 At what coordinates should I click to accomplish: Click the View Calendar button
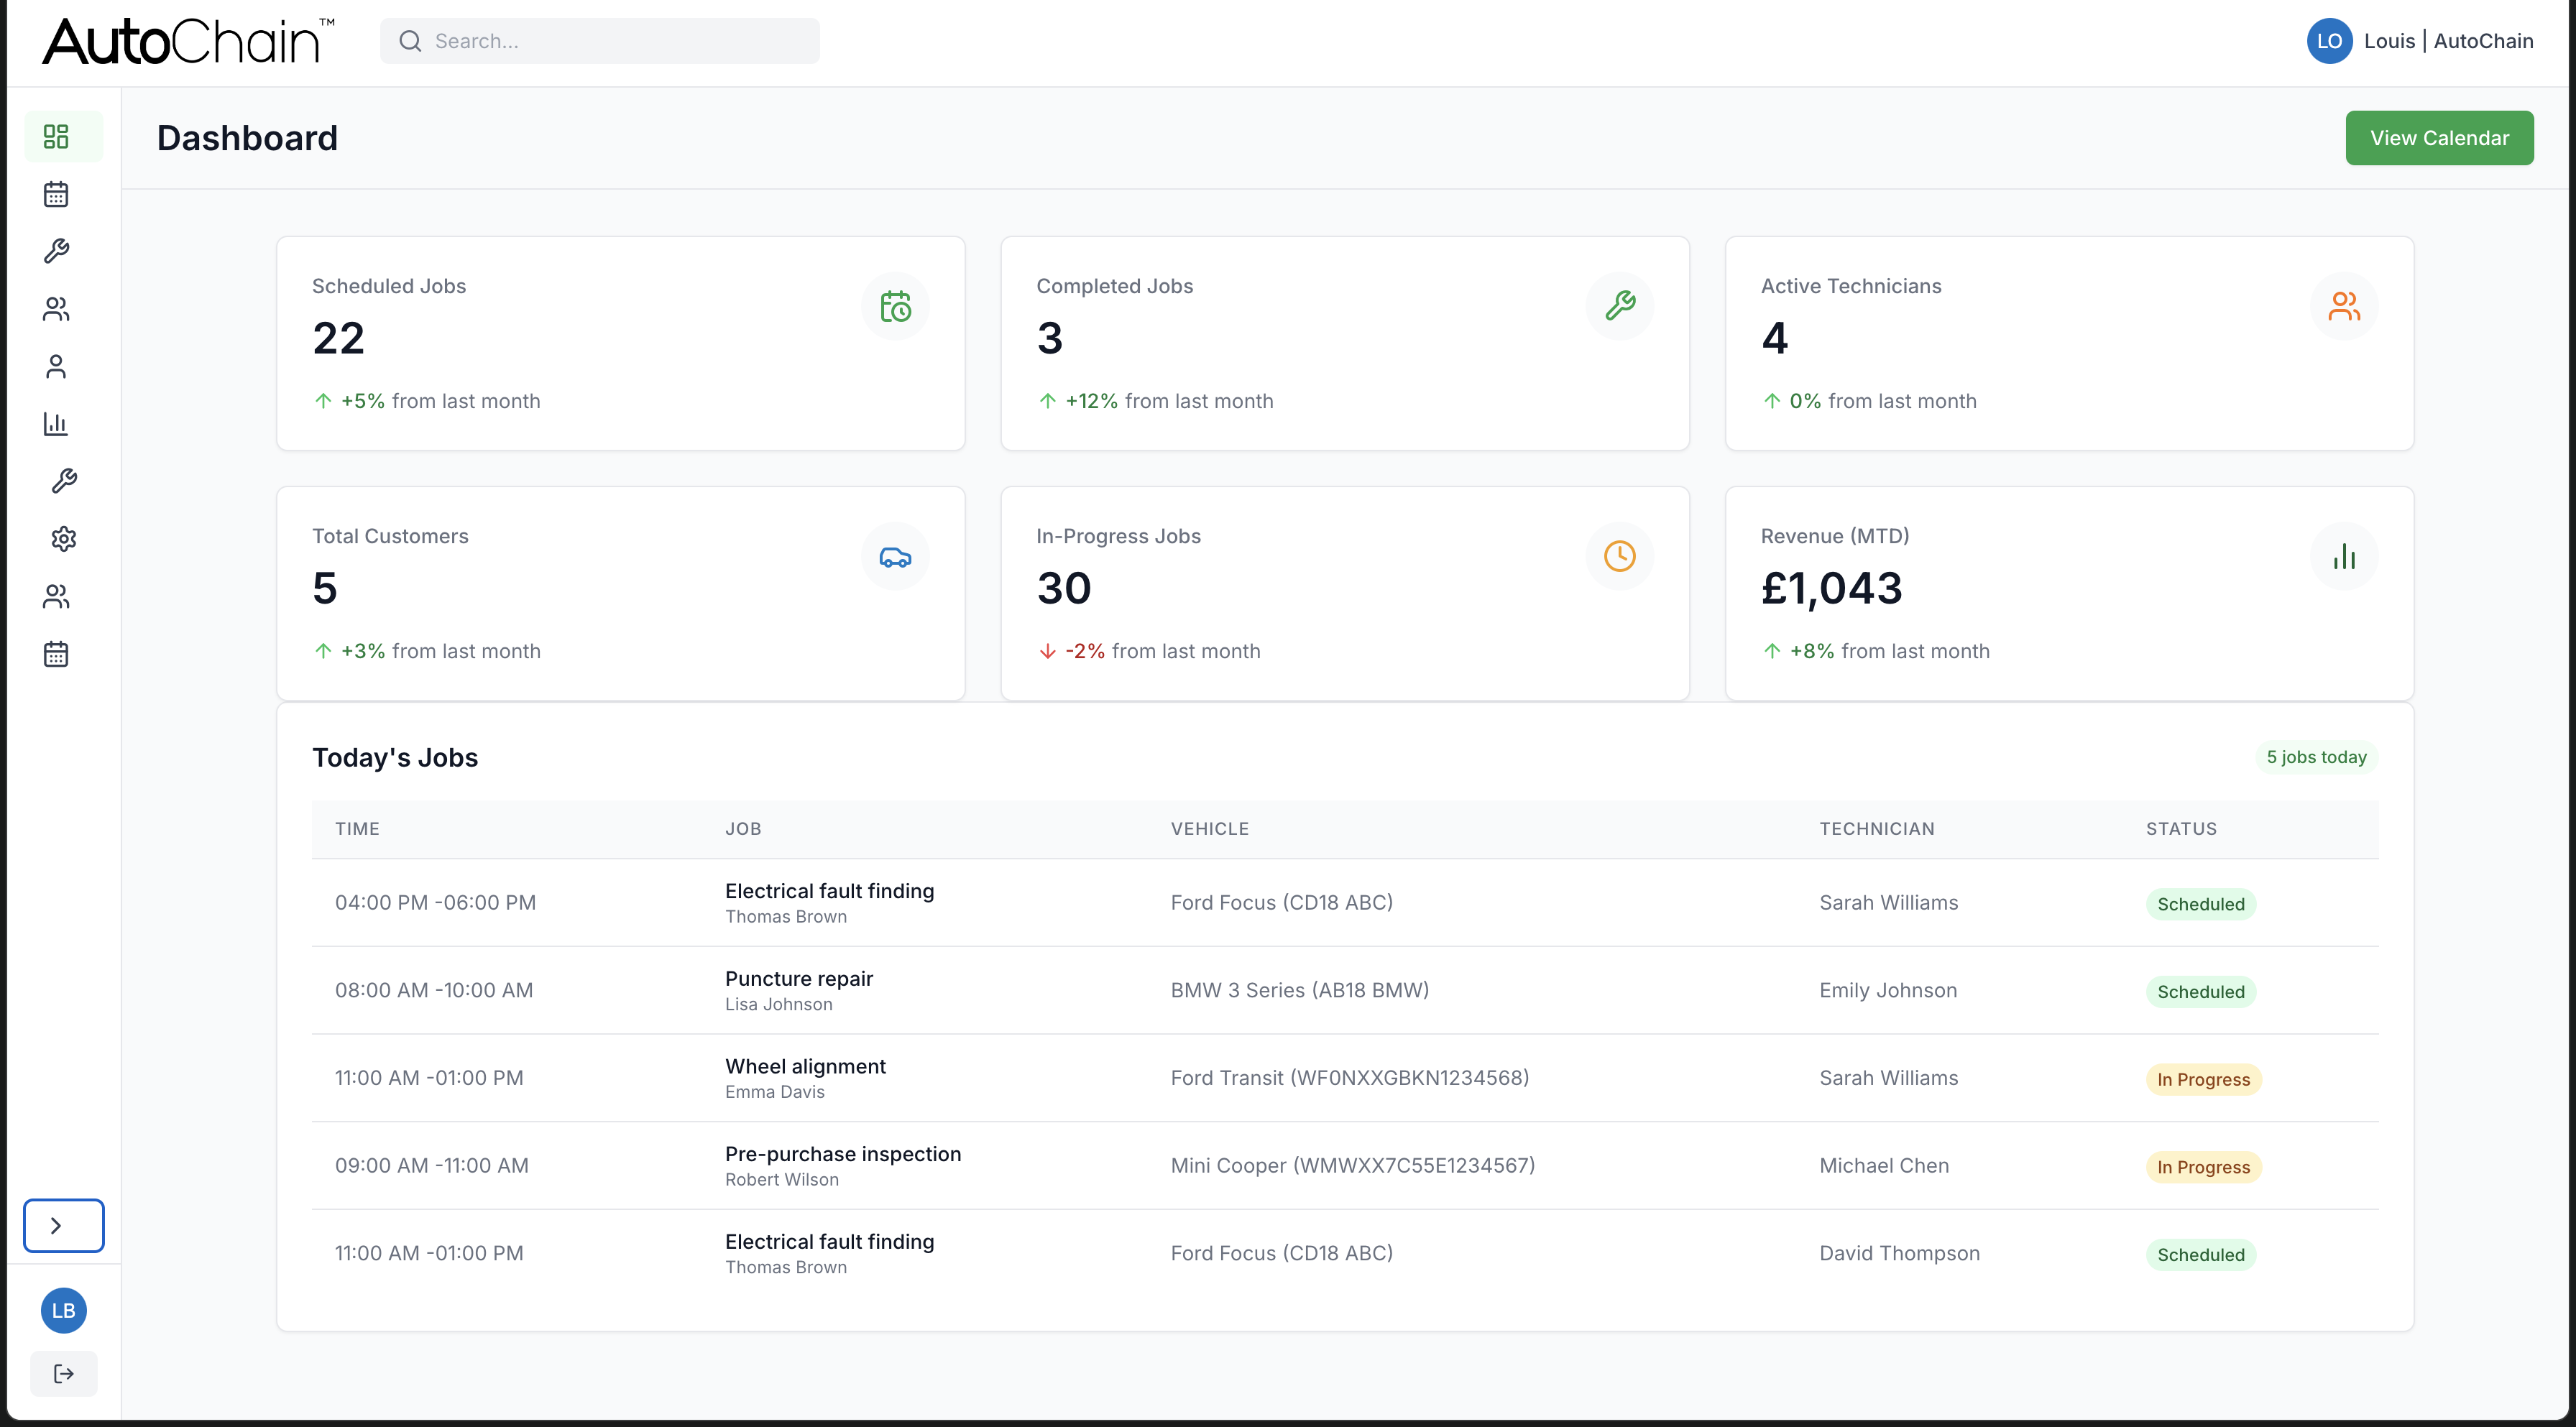click(2439, 137)
